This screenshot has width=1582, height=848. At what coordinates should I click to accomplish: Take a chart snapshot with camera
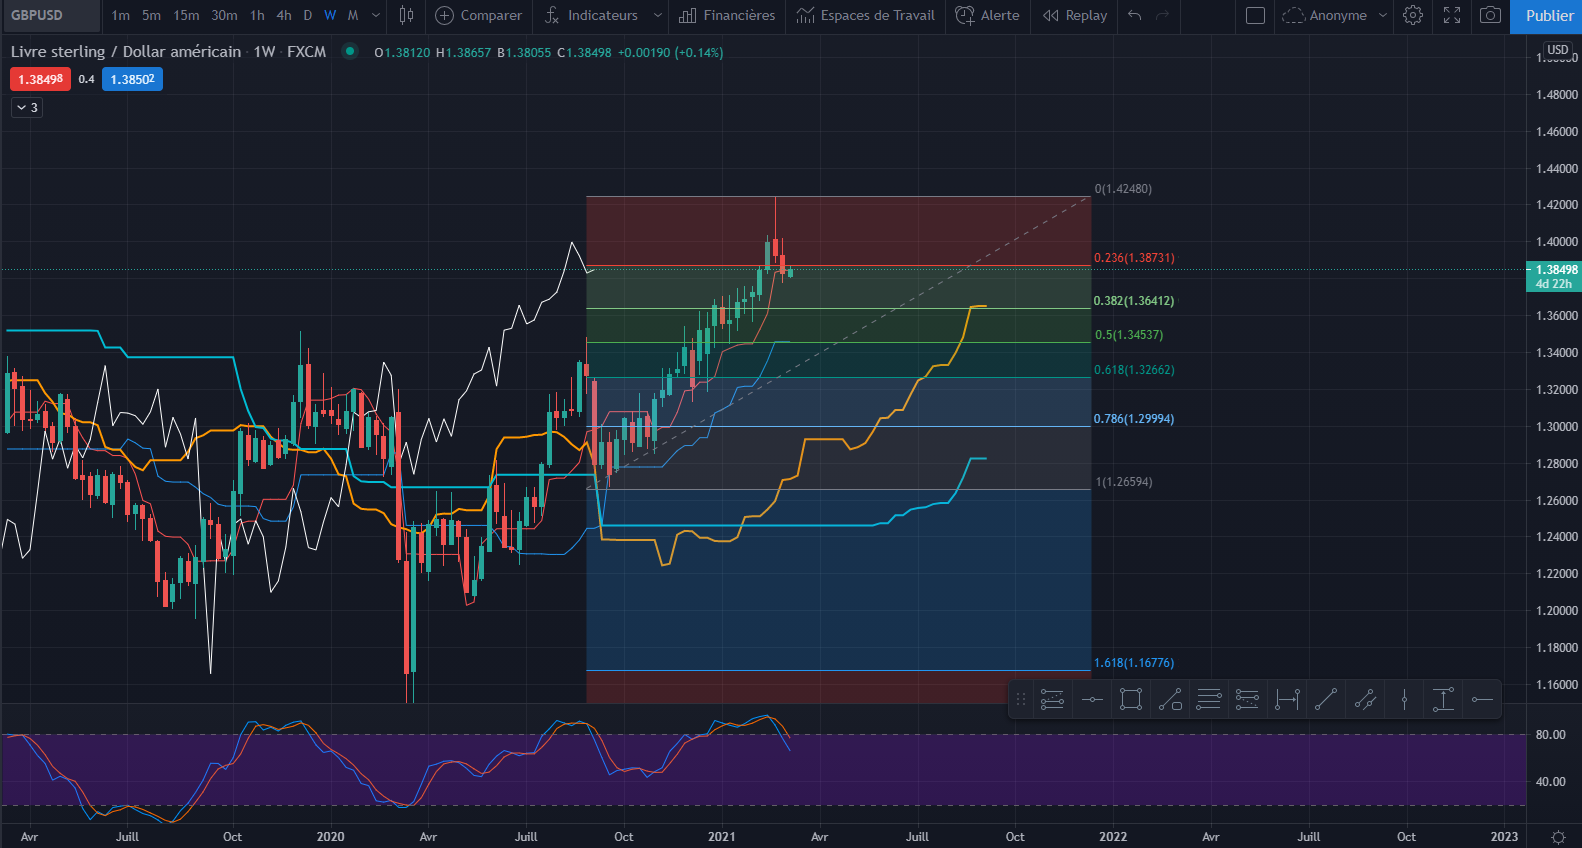point(1490,15)
